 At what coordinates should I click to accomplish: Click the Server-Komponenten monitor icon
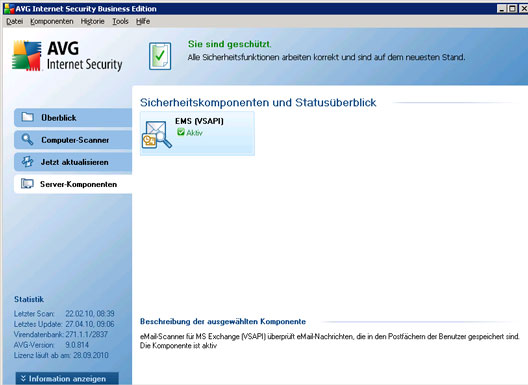27,184
